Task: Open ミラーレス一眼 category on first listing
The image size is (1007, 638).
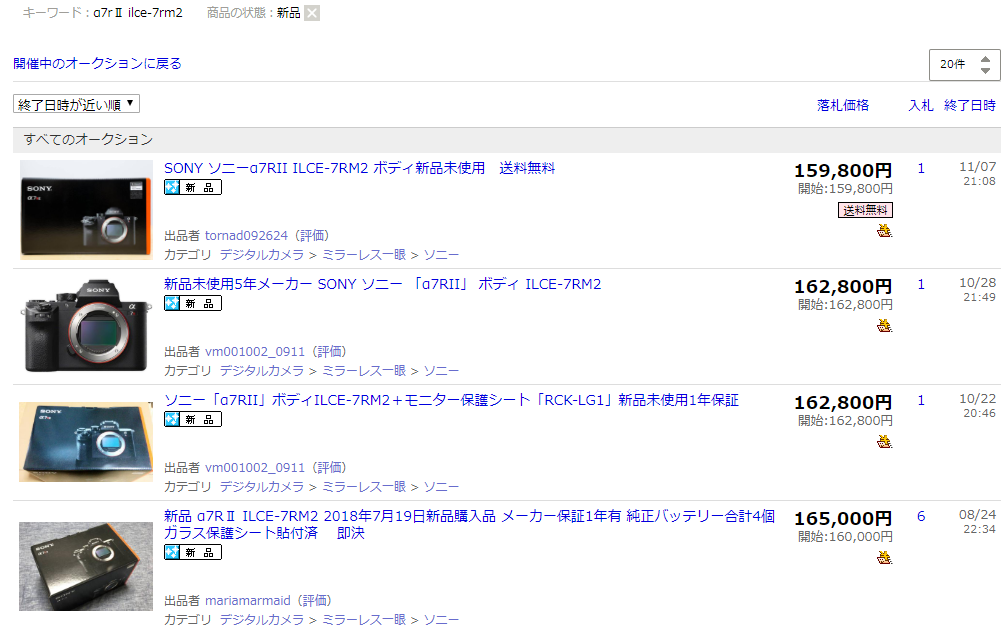Action: coord(363,255)
